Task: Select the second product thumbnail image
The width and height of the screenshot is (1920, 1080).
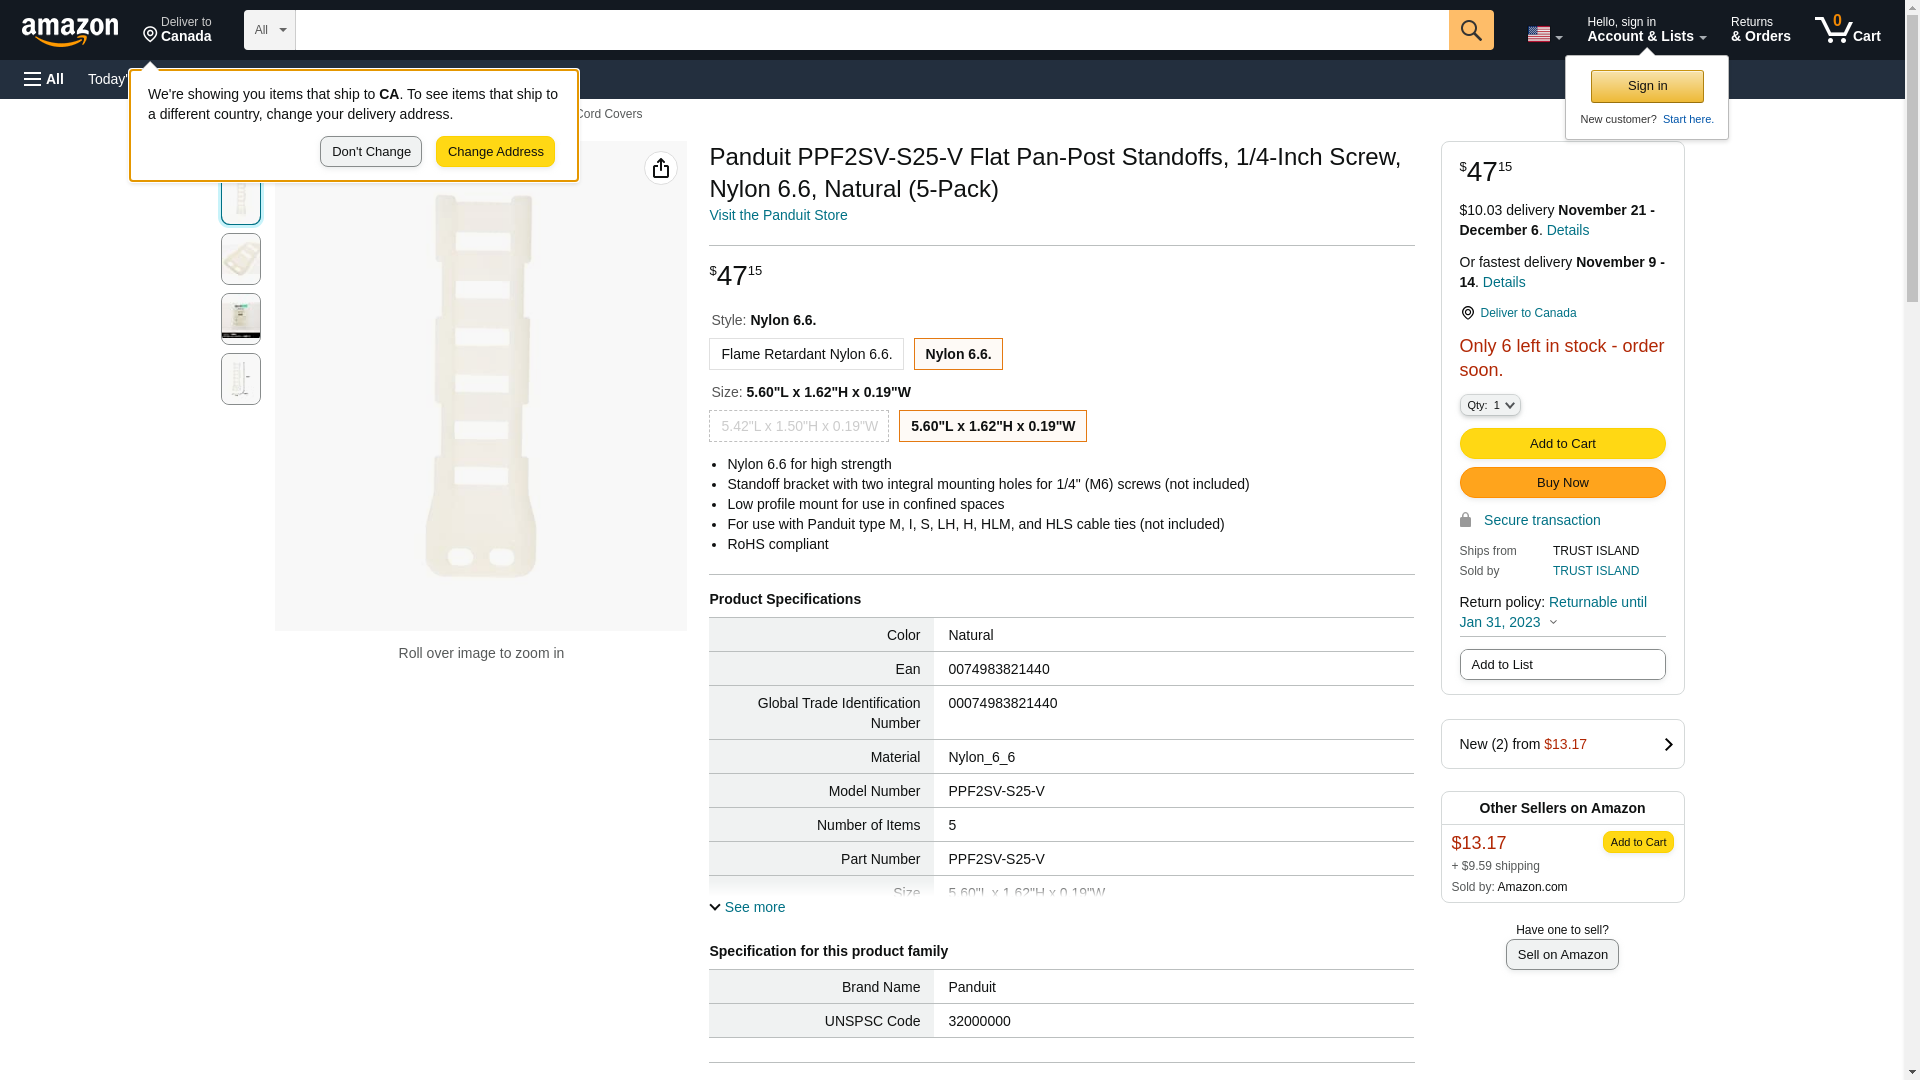Action: [241, 259]
